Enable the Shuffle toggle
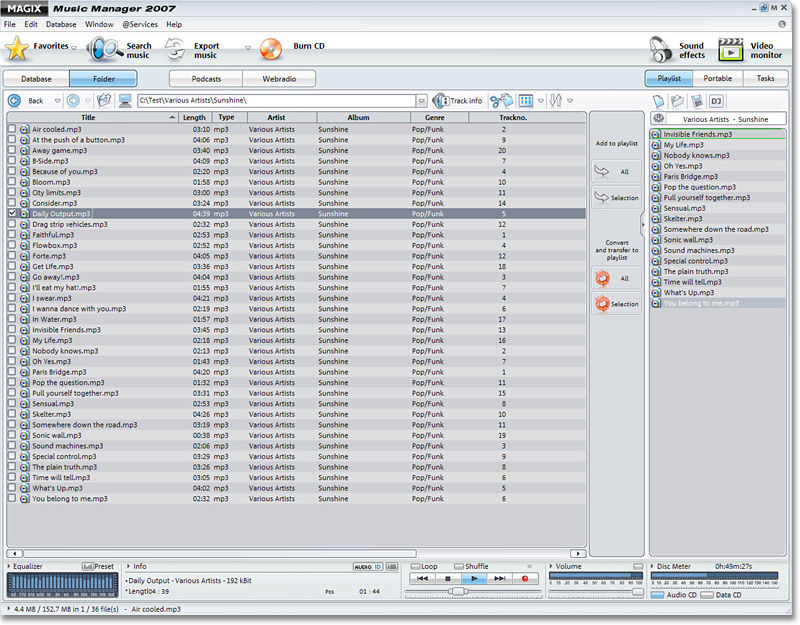The width and height of the screenshot is (800, 625). point(459,566)
